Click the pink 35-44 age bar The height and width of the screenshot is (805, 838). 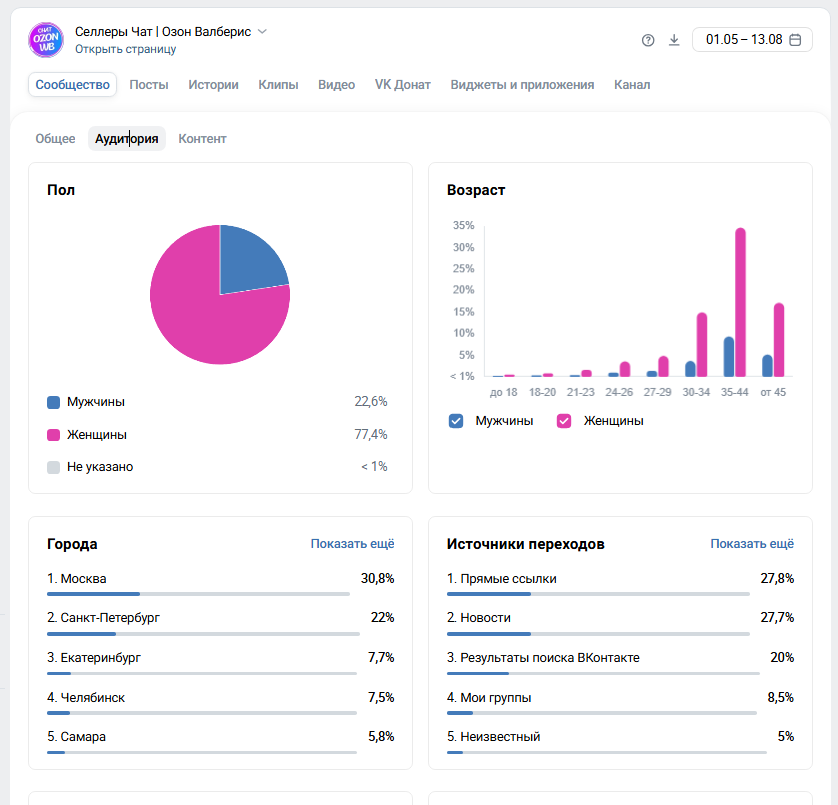click(x=740, y=303)
